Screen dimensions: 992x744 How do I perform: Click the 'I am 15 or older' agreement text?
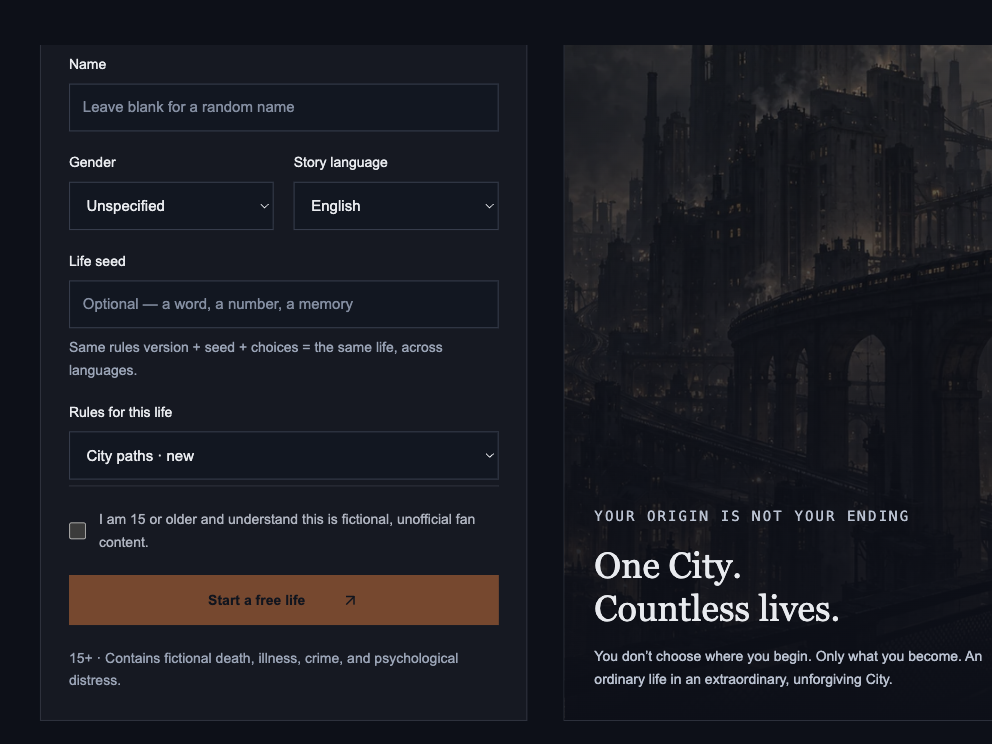click(287, 531)
